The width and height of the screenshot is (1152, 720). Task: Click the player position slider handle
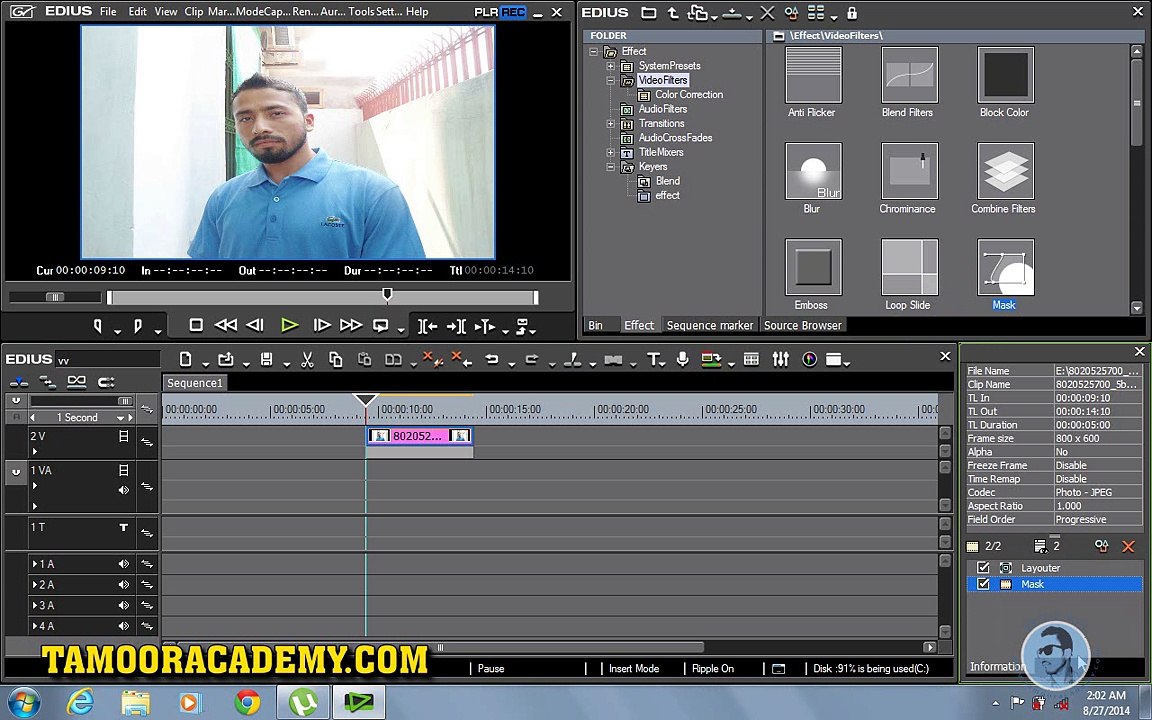[x=387, y=295]
